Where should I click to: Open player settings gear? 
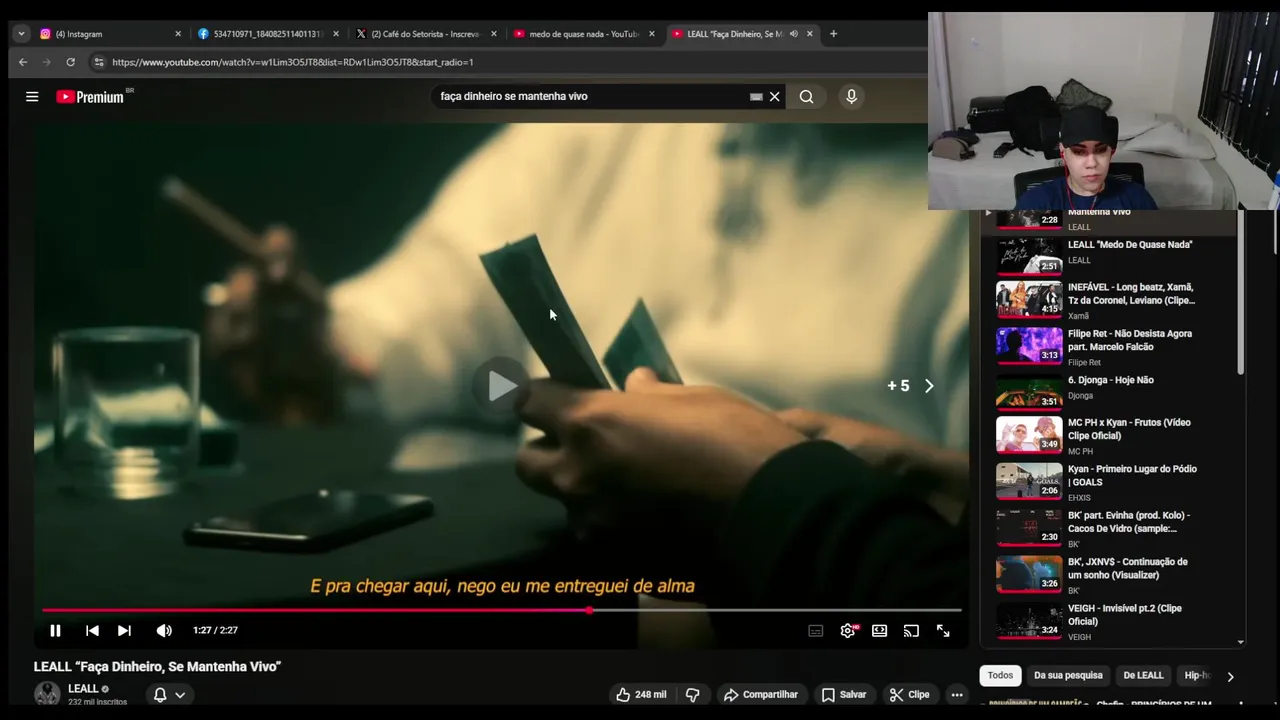click(x=848, y=631)
